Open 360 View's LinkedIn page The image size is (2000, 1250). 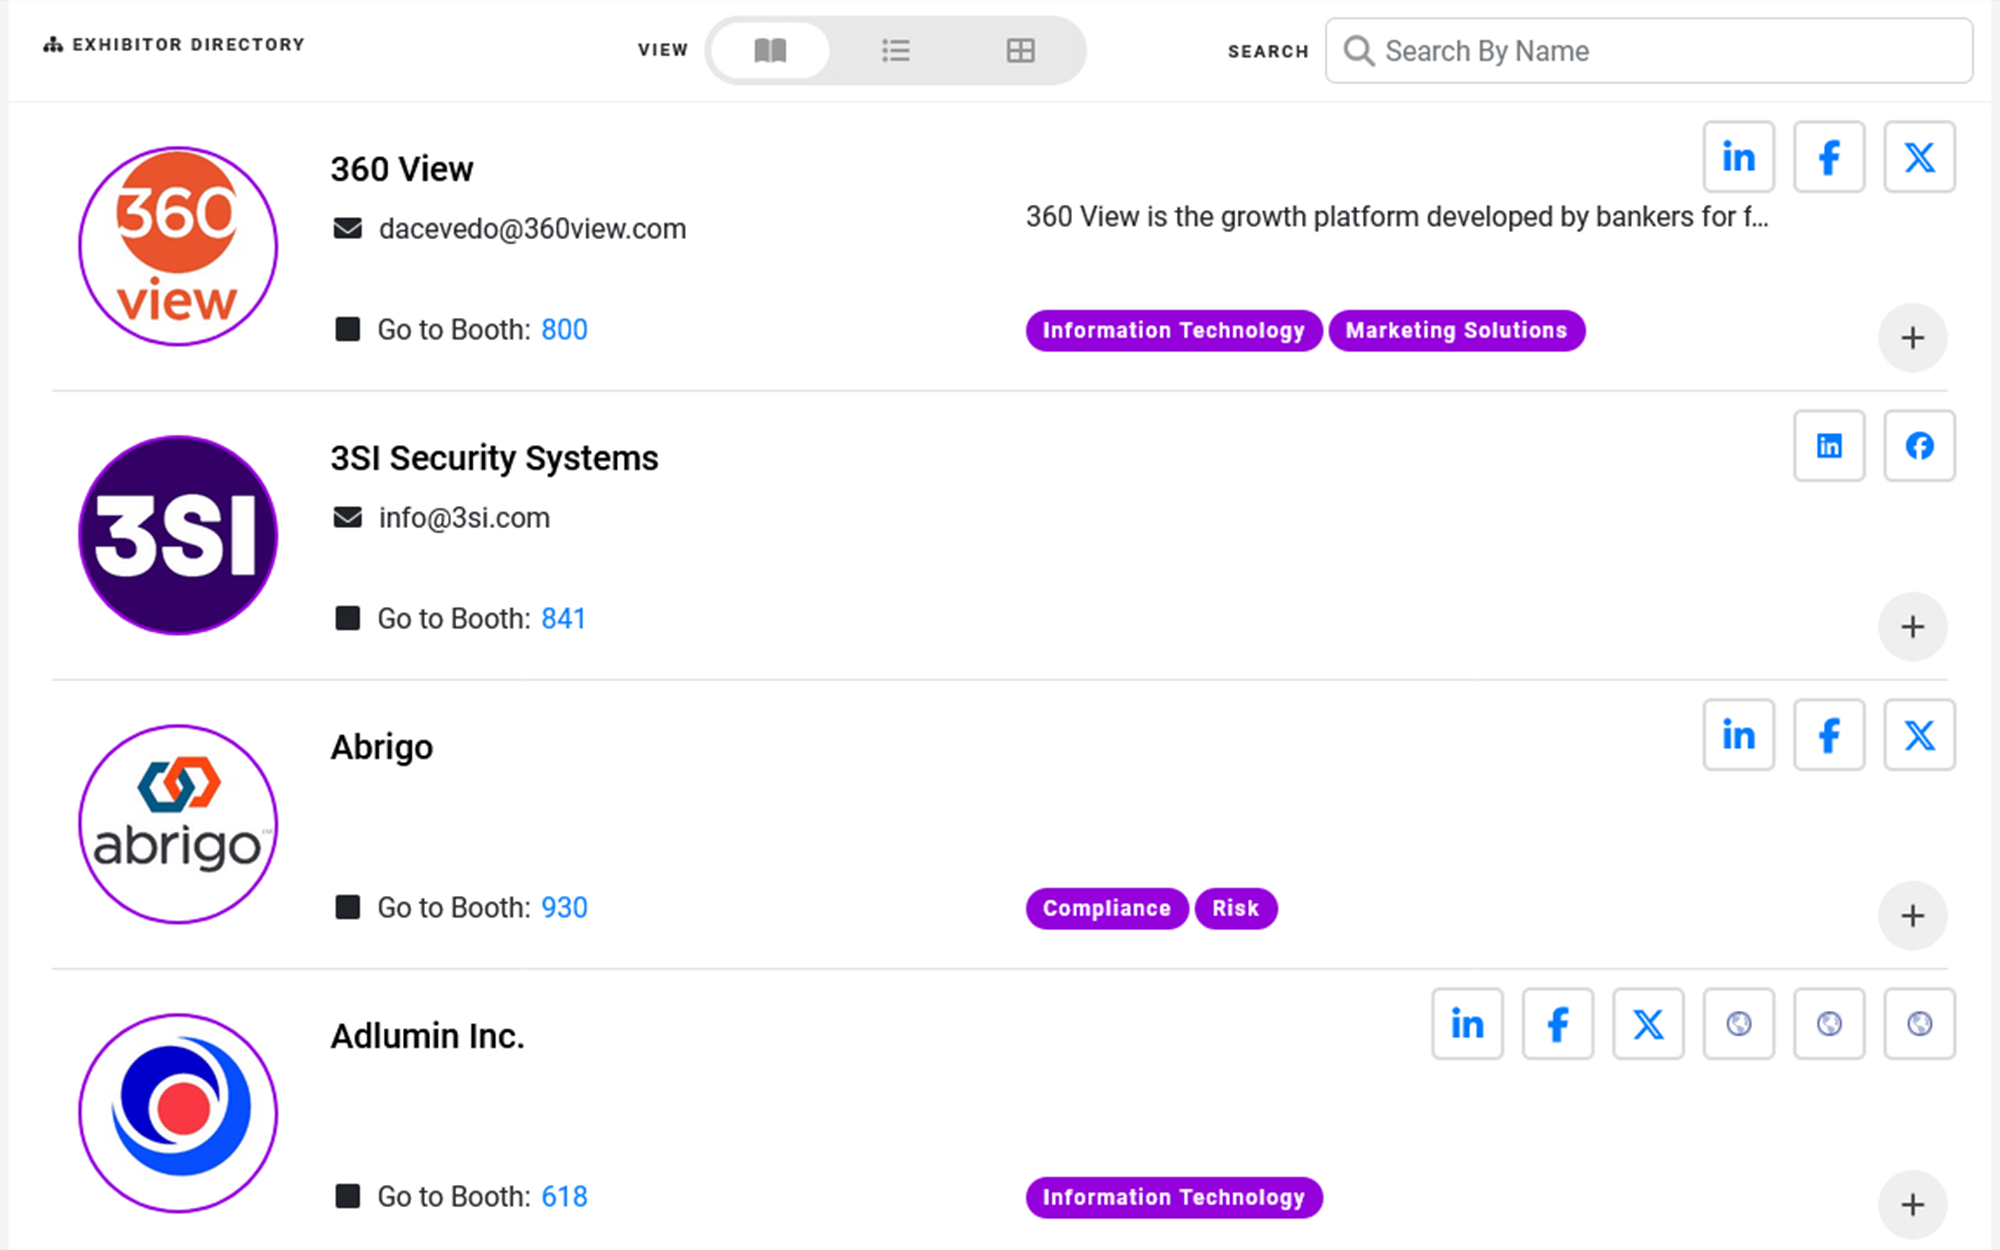pyautogui.click(x=1738, y=157)
